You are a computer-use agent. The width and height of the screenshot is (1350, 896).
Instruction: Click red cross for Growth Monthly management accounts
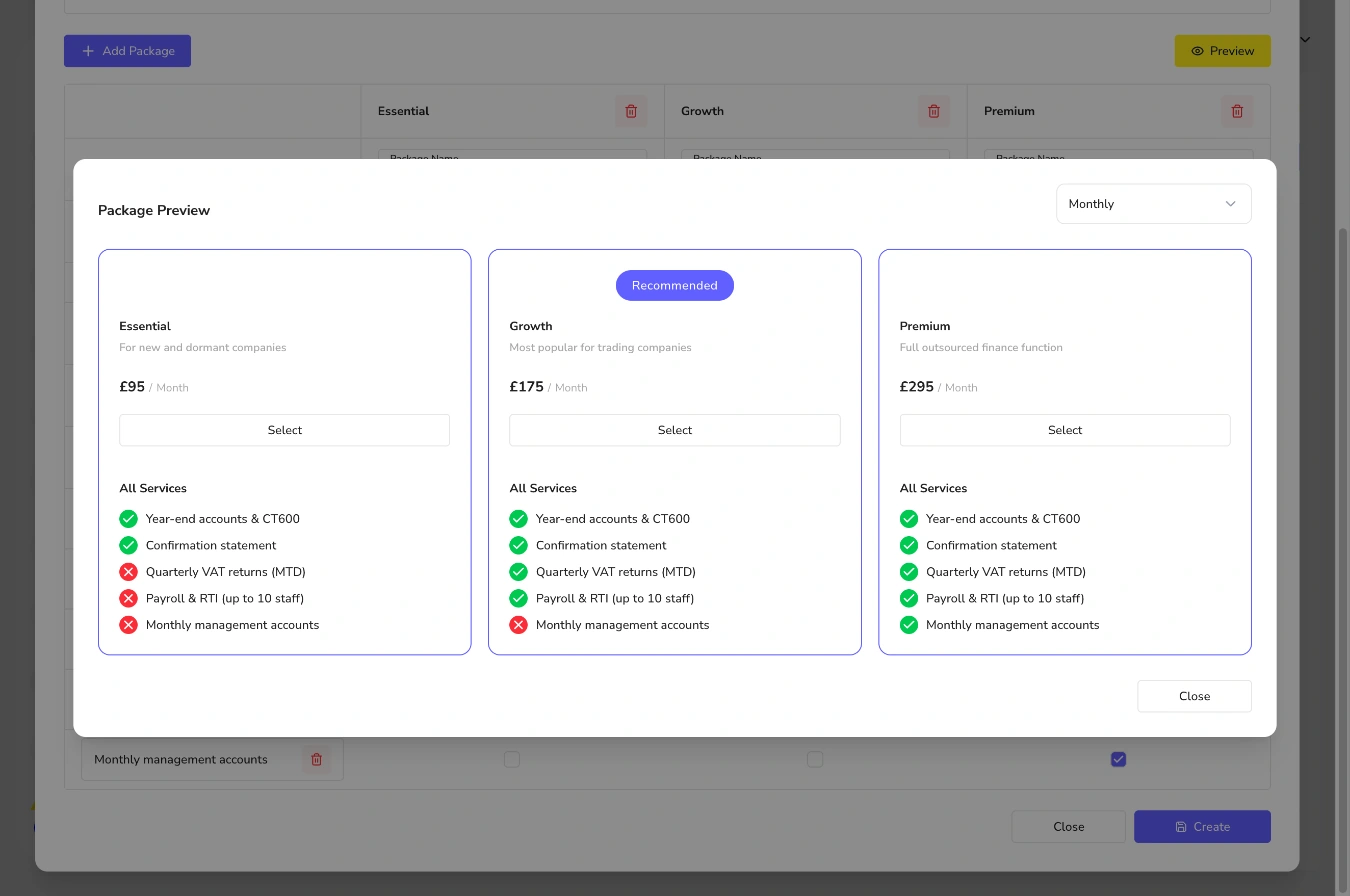point(518,625)
